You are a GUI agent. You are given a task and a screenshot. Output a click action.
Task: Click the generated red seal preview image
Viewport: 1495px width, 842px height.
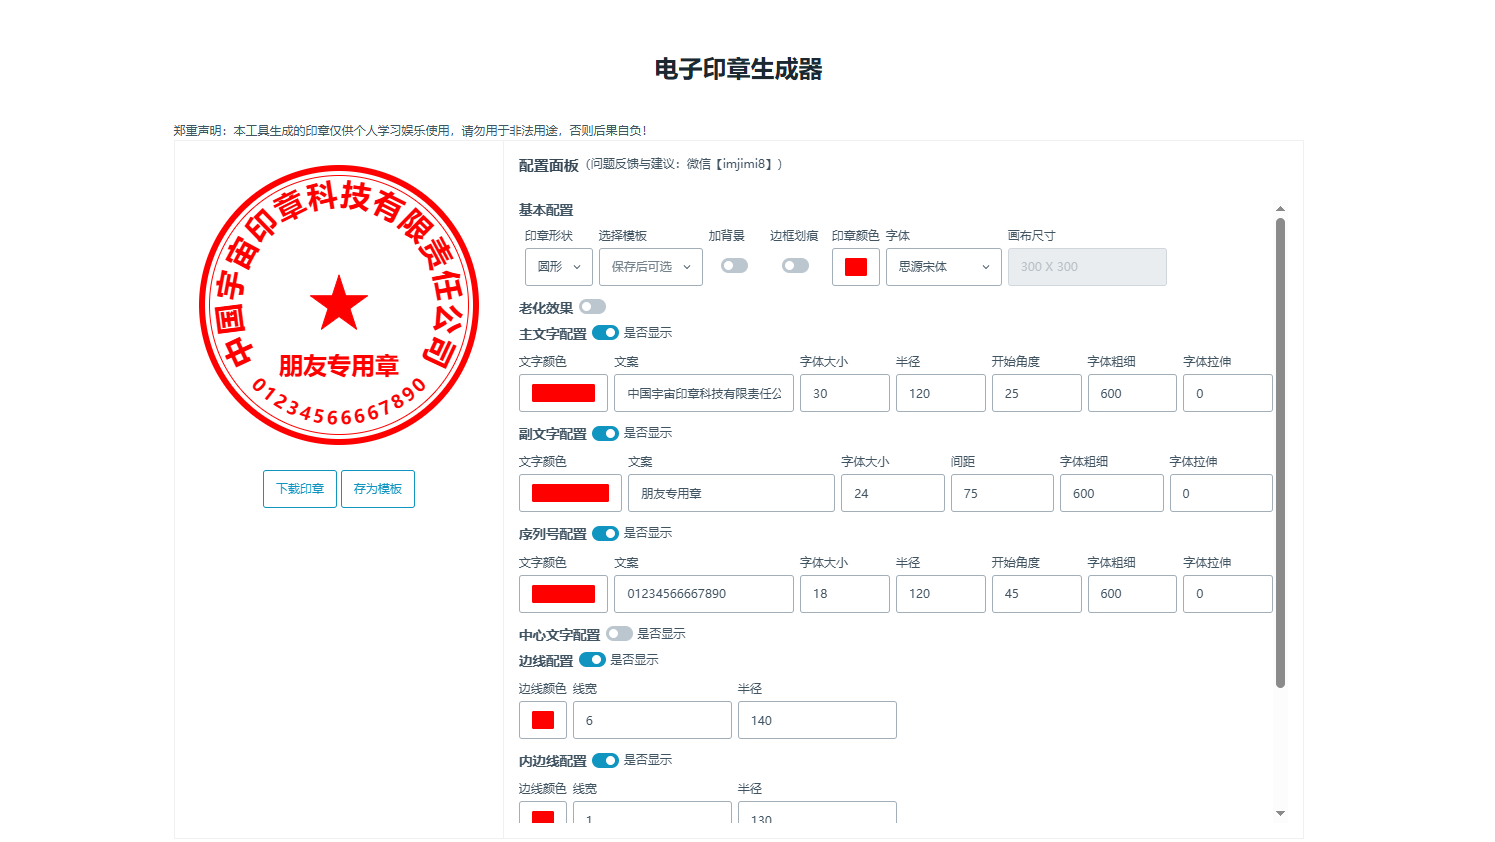point(339,305)
